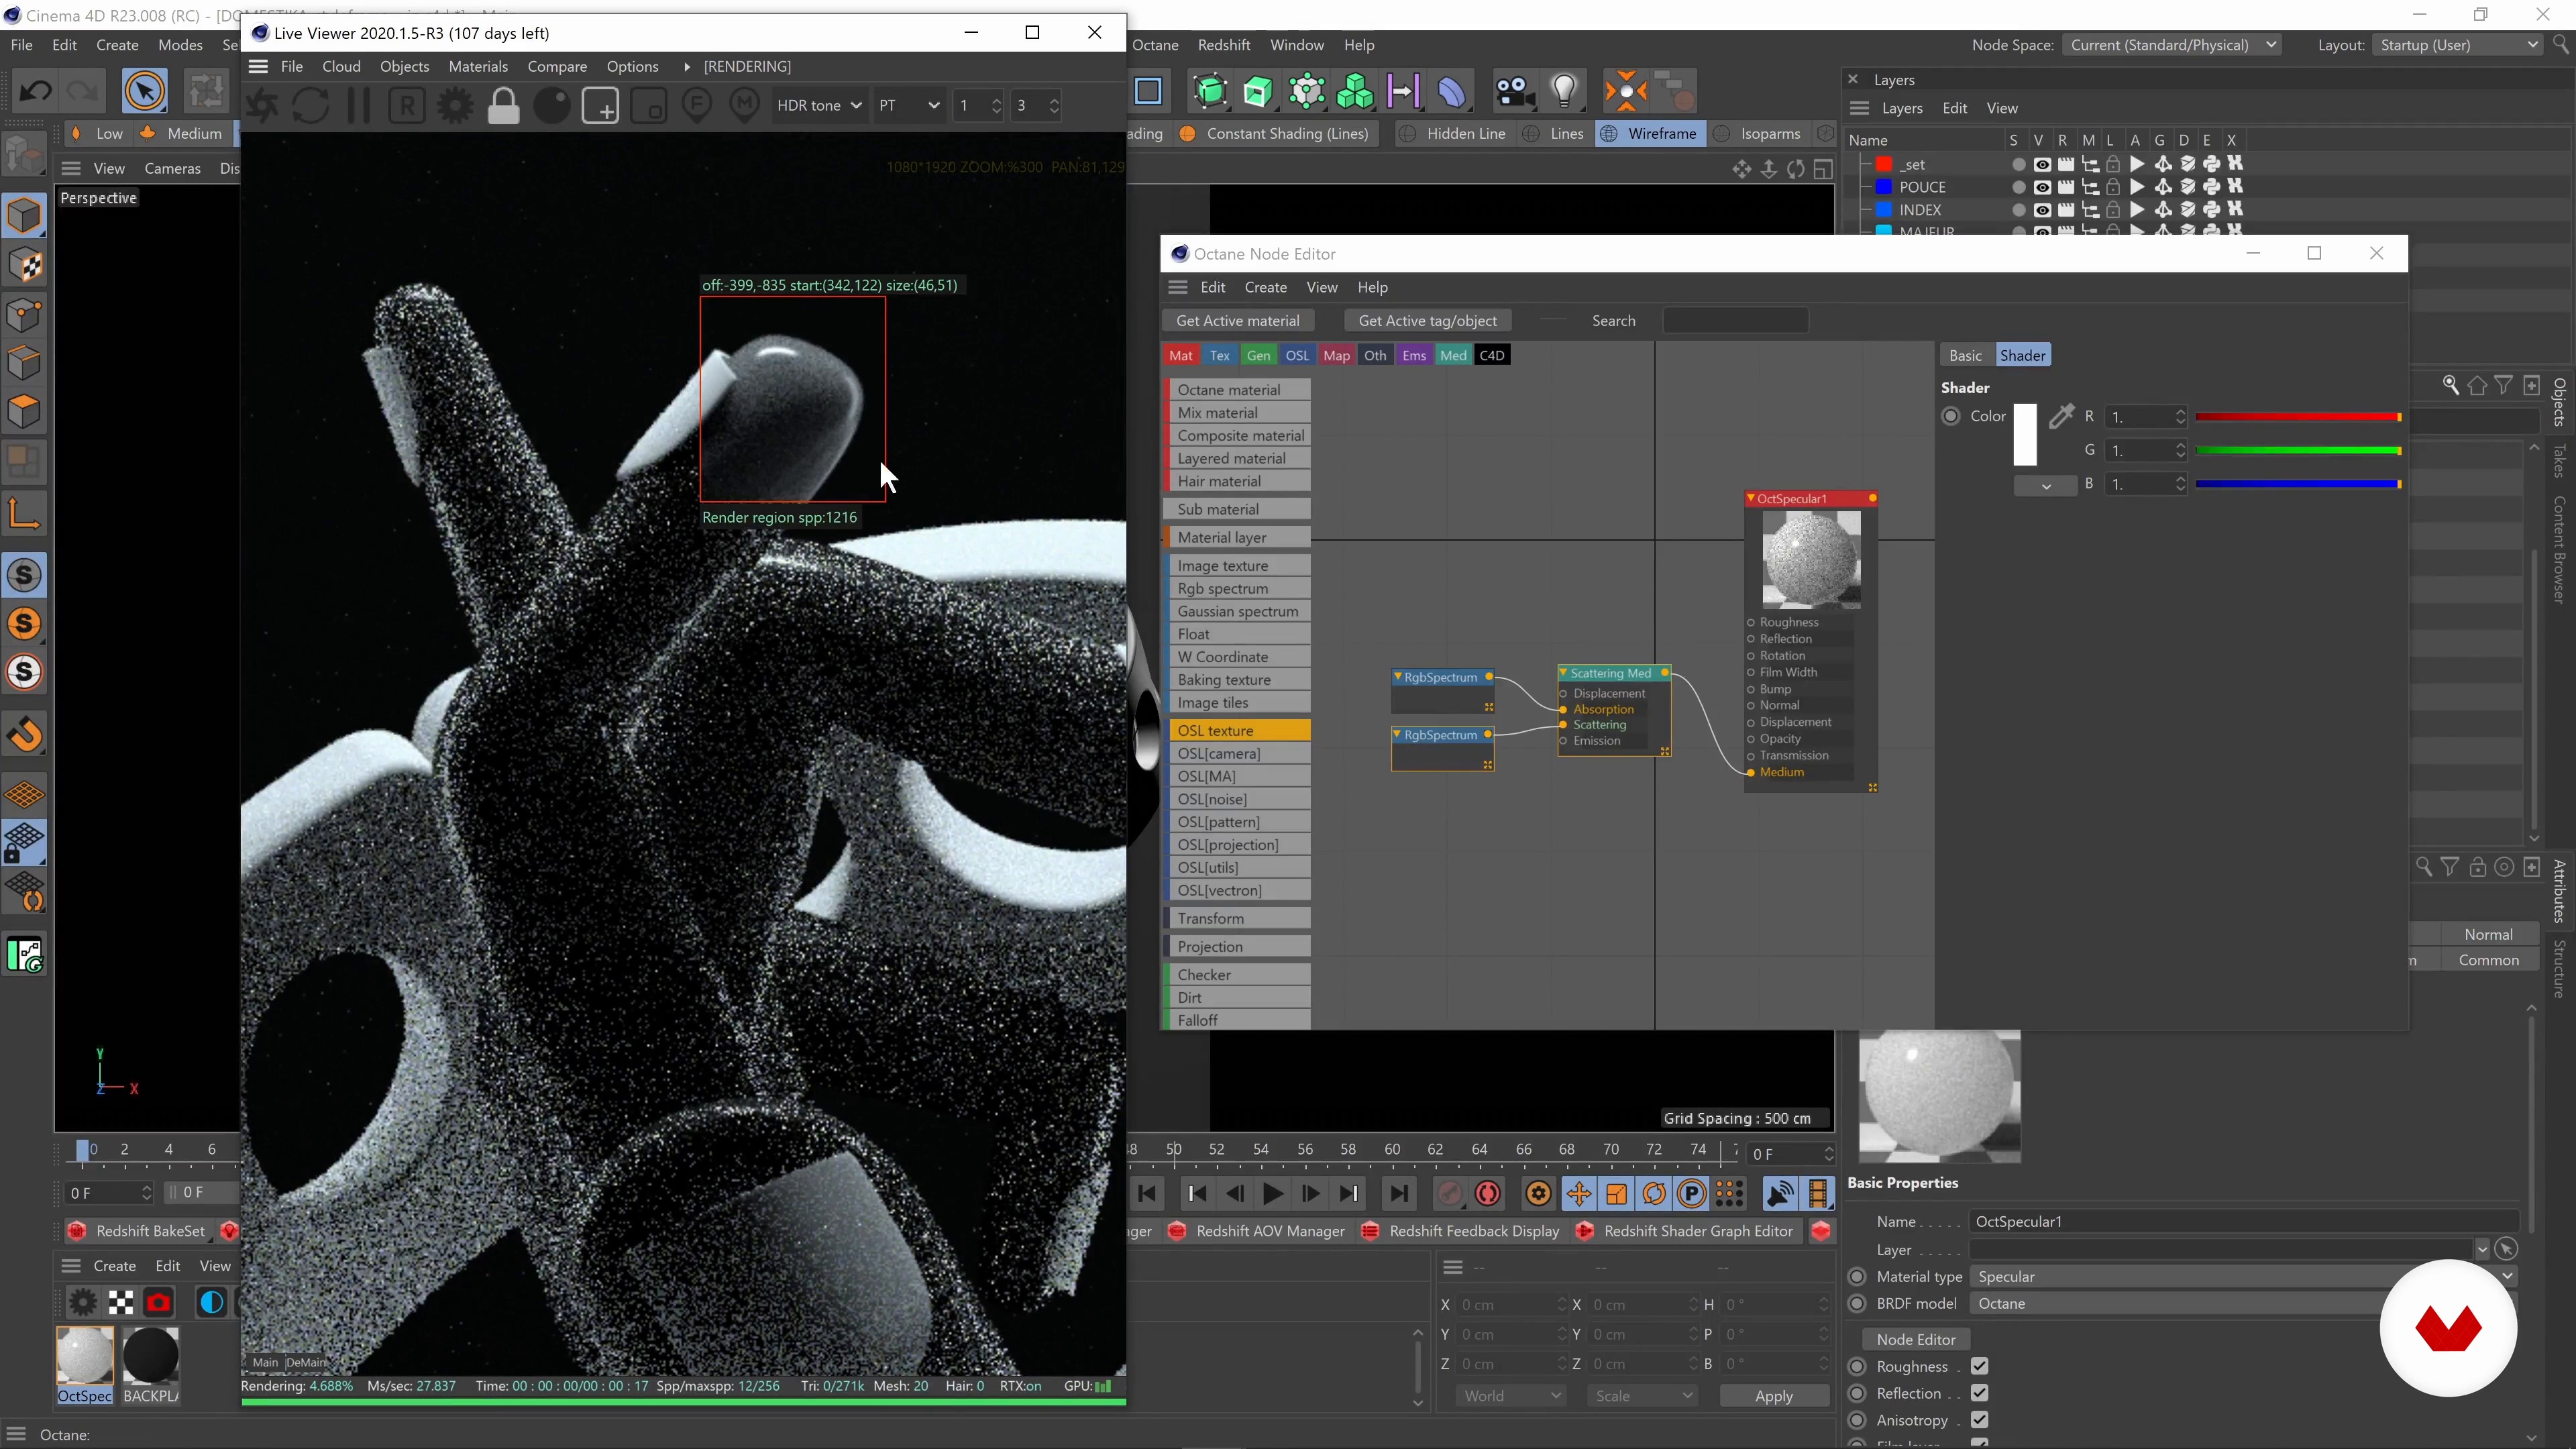The height and width of the screenshot is (1449, 2576).
Task: Click the Apply button in coordinates
Action: [1774, 1396]
